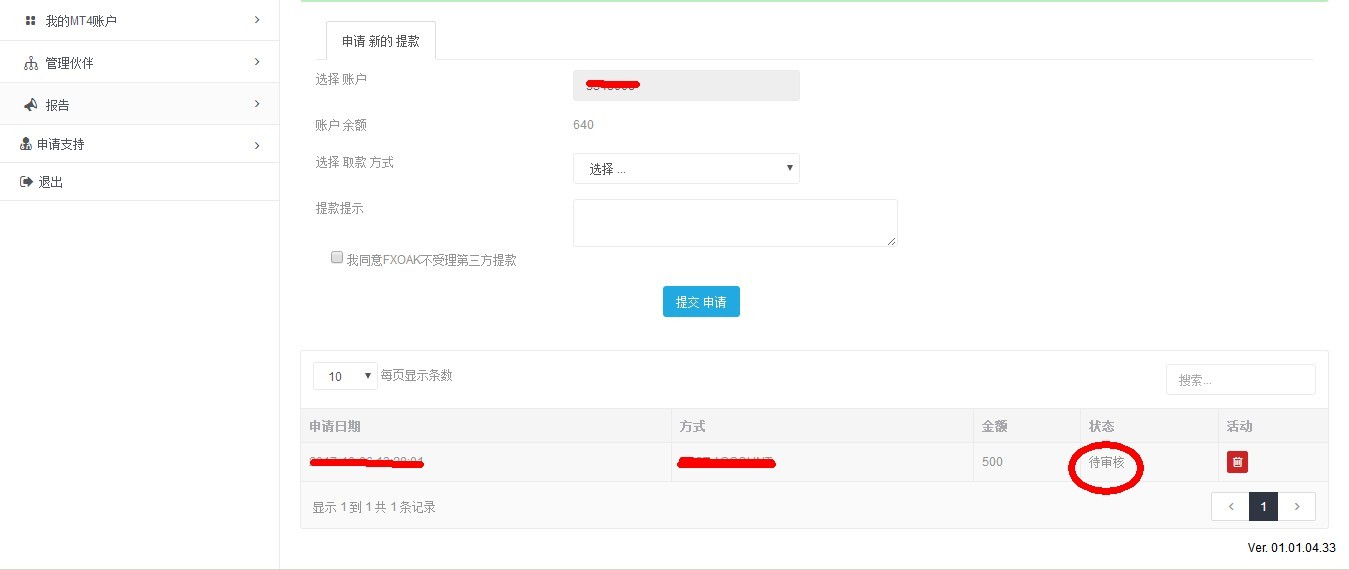This screenshot has height=570, width=1349.
Task: Click page number 1 button
Action: [1263, 507]
